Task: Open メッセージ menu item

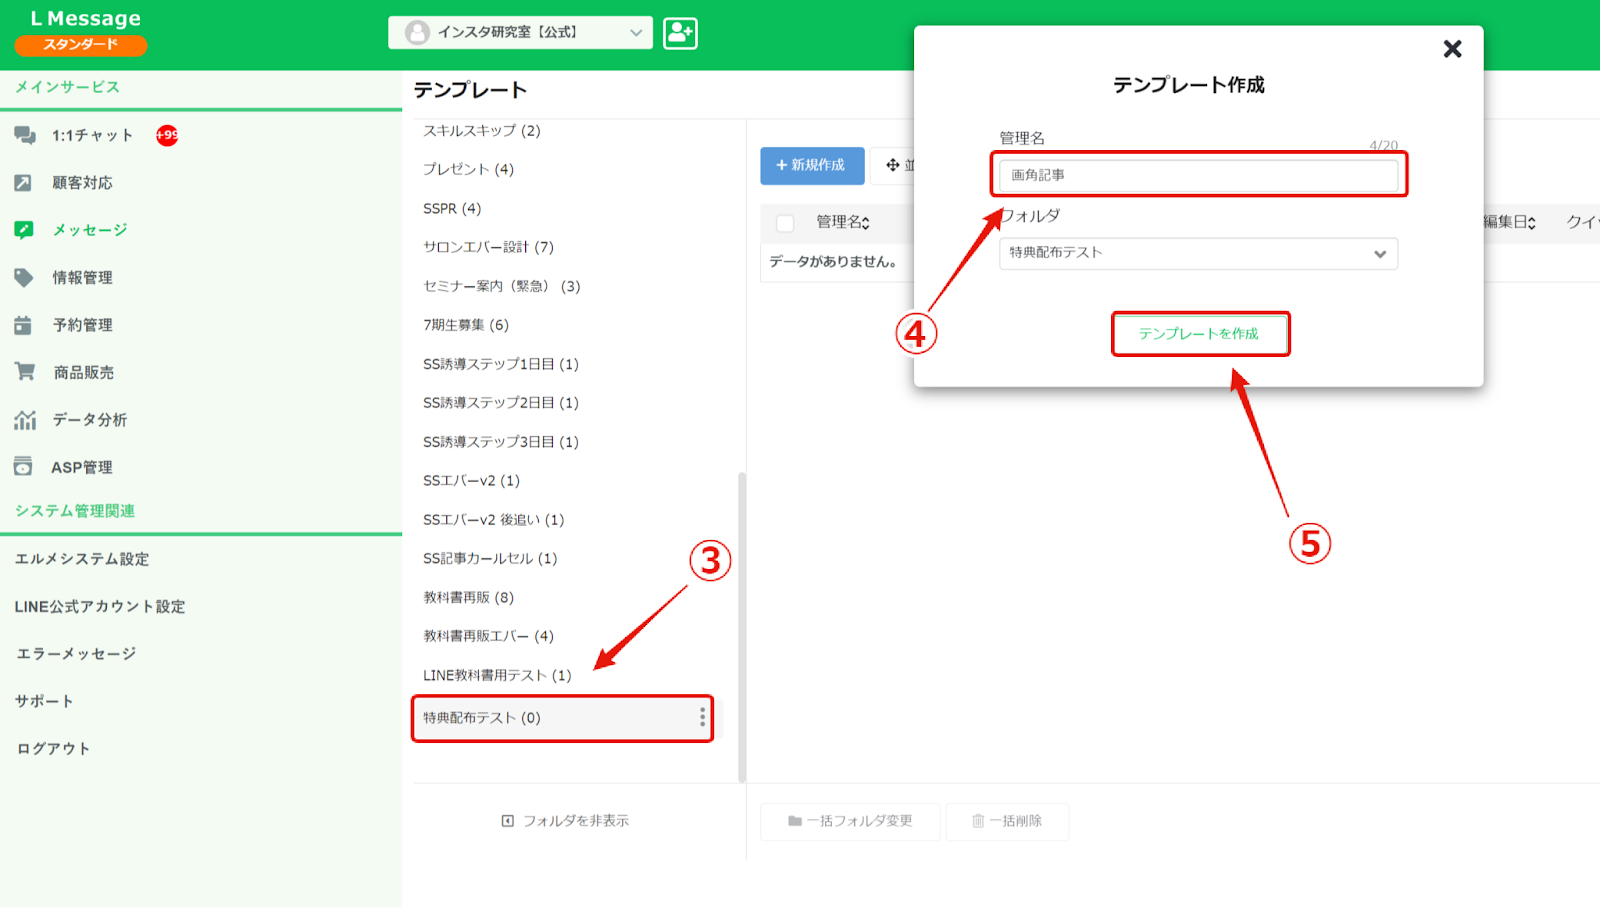Action: pos(90,230)
